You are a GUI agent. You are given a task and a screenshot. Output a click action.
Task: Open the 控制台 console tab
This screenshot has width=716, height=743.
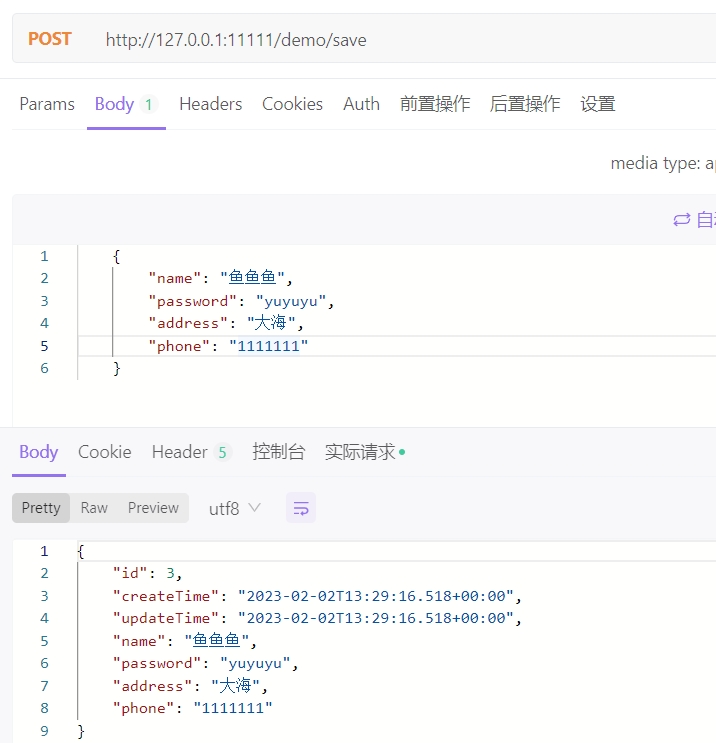point(279,452)
